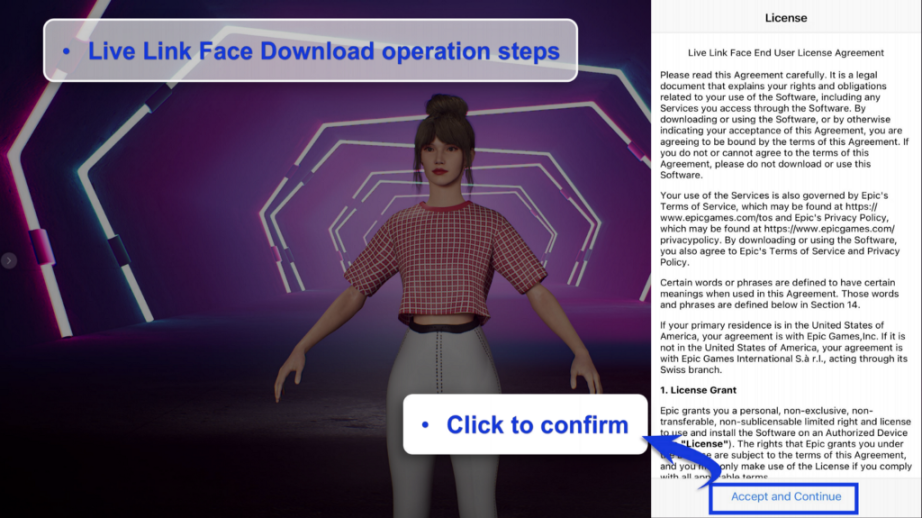Screen dimensions: 922x518
Task: Click the Accept and Continue button
Action: coord(785,497)
